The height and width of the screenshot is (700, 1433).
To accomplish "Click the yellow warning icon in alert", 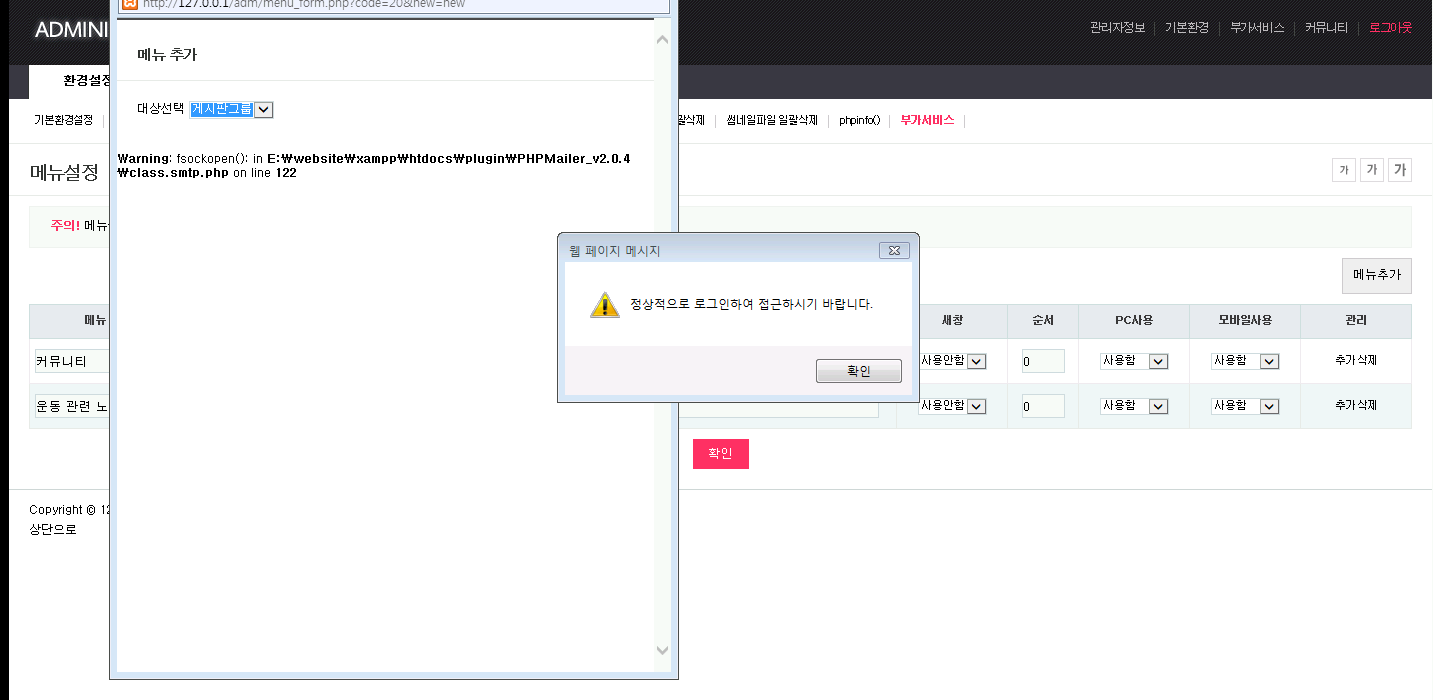I will (x=604, y=305).
